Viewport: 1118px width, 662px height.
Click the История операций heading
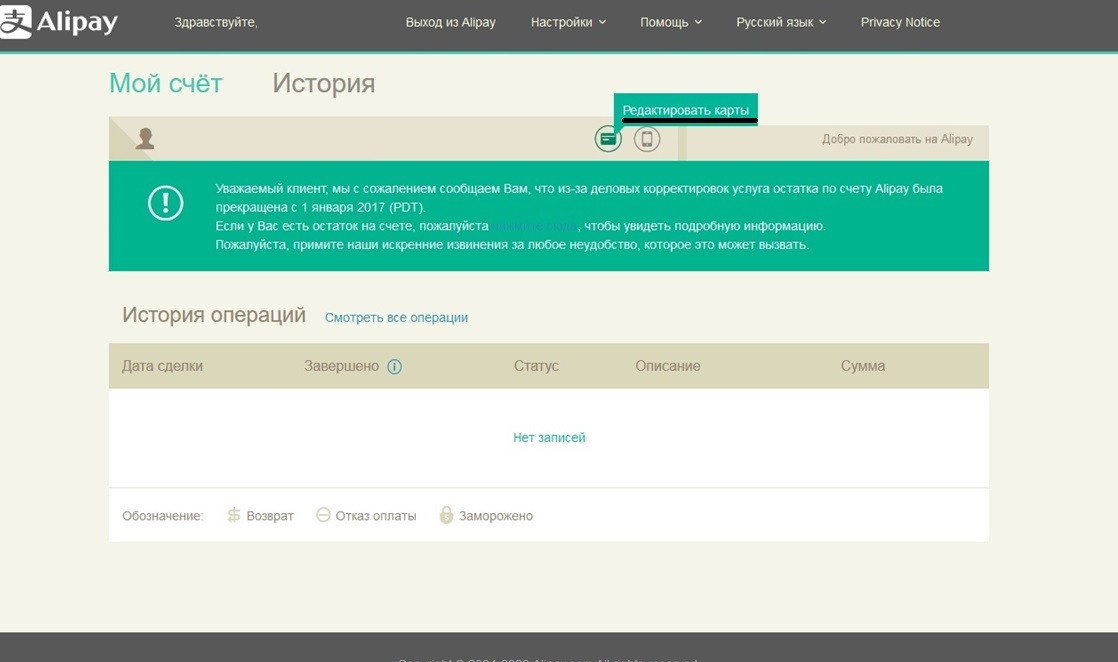click(214, 315)
